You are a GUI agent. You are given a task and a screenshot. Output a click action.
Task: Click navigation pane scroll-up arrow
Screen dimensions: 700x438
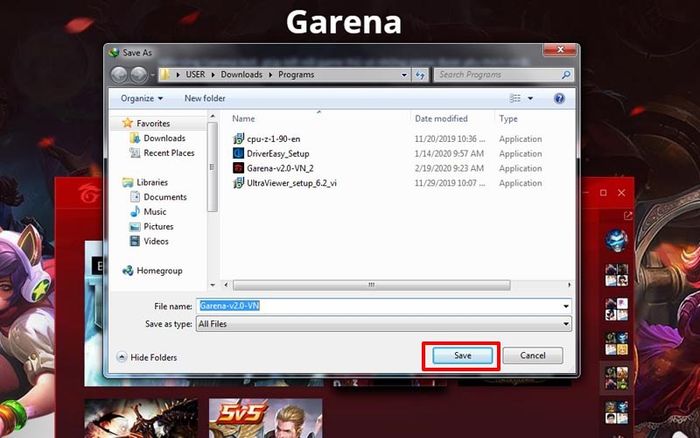tap(212, 117)
